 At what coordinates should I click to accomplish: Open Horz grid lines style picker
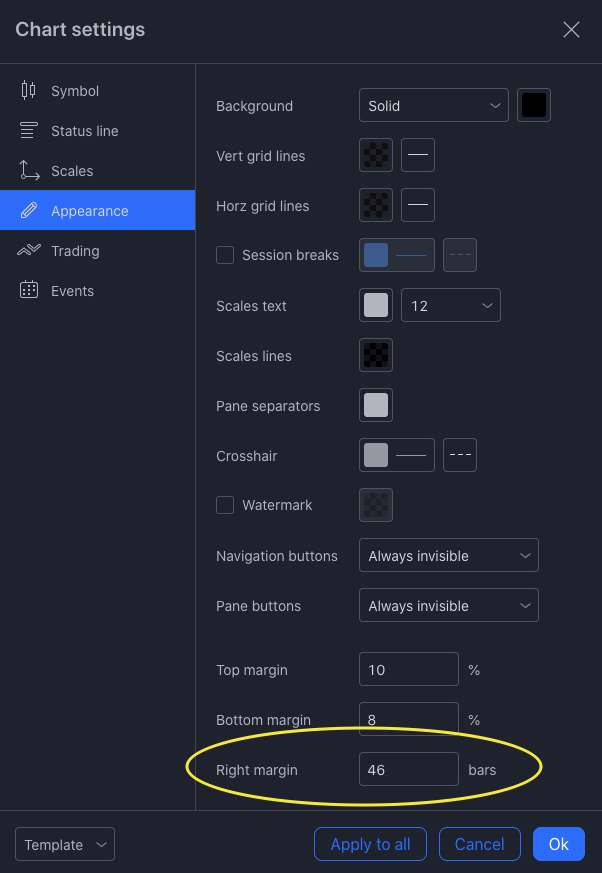coord(418,206)
